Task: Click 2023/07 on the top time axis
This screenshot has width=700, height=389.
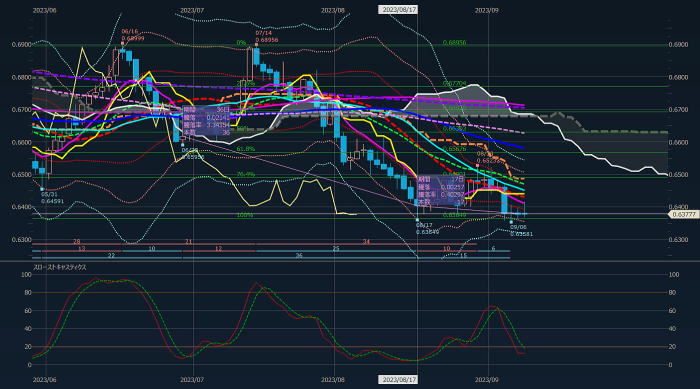Action: (192, 10)
